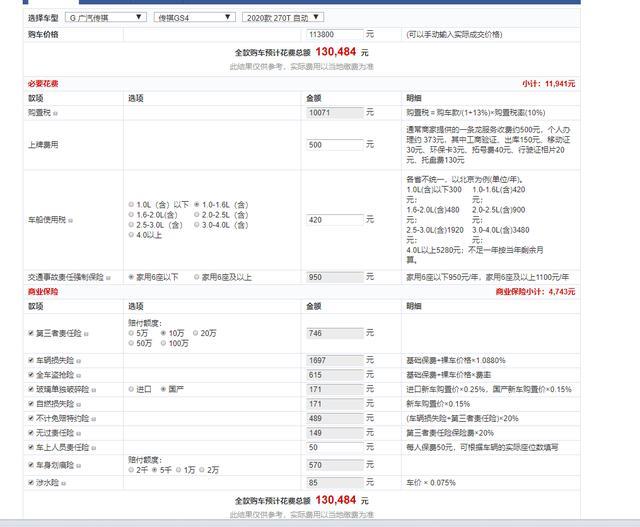Select the 4.0以上 displacement radio

[131, 235]
